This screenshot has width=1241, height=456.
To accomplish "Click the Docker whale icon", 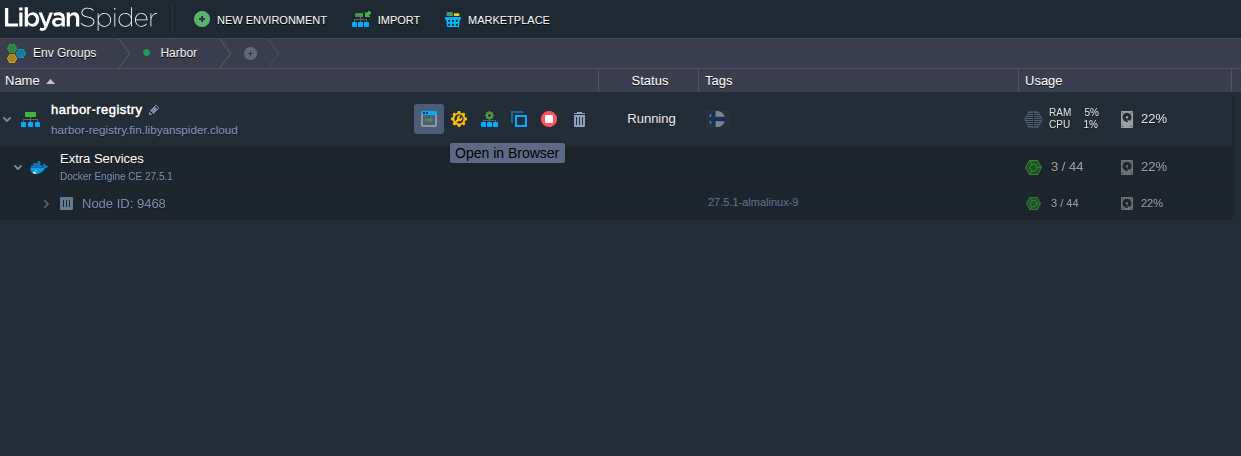I will tap(39, 167).
